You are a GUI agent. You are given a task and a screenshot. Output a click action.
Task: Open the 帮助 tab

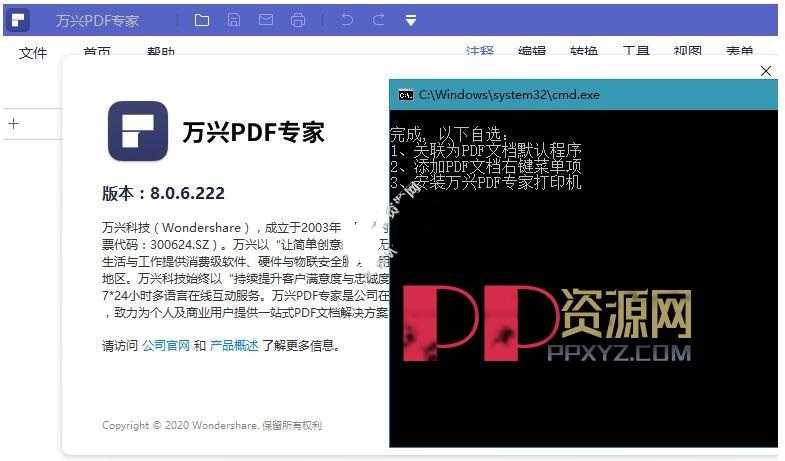(x=161, y=51)
